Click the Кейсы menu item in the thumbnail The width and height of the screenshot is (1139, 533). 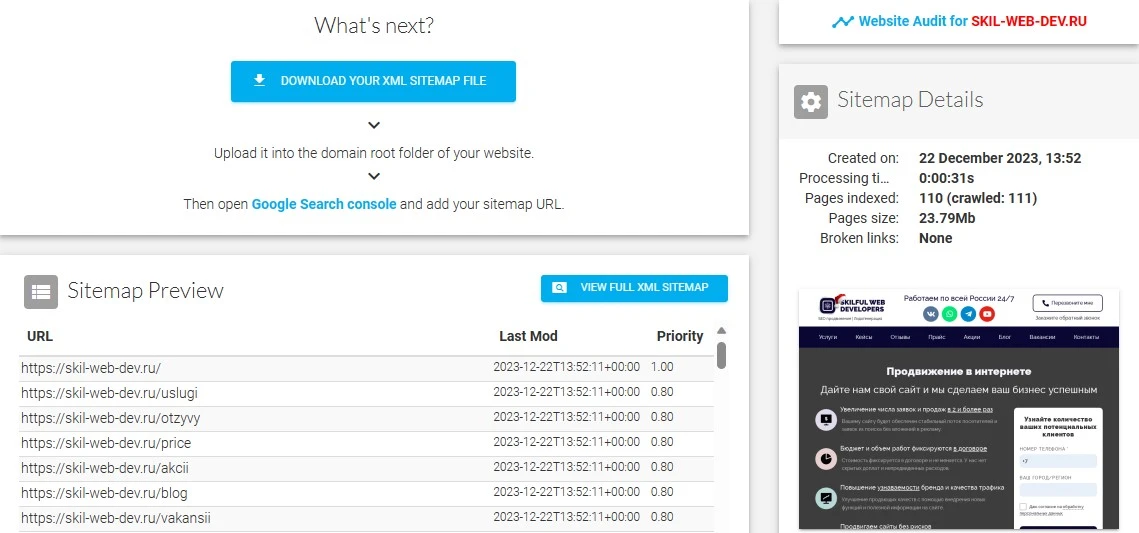click(x=864, y=338)
